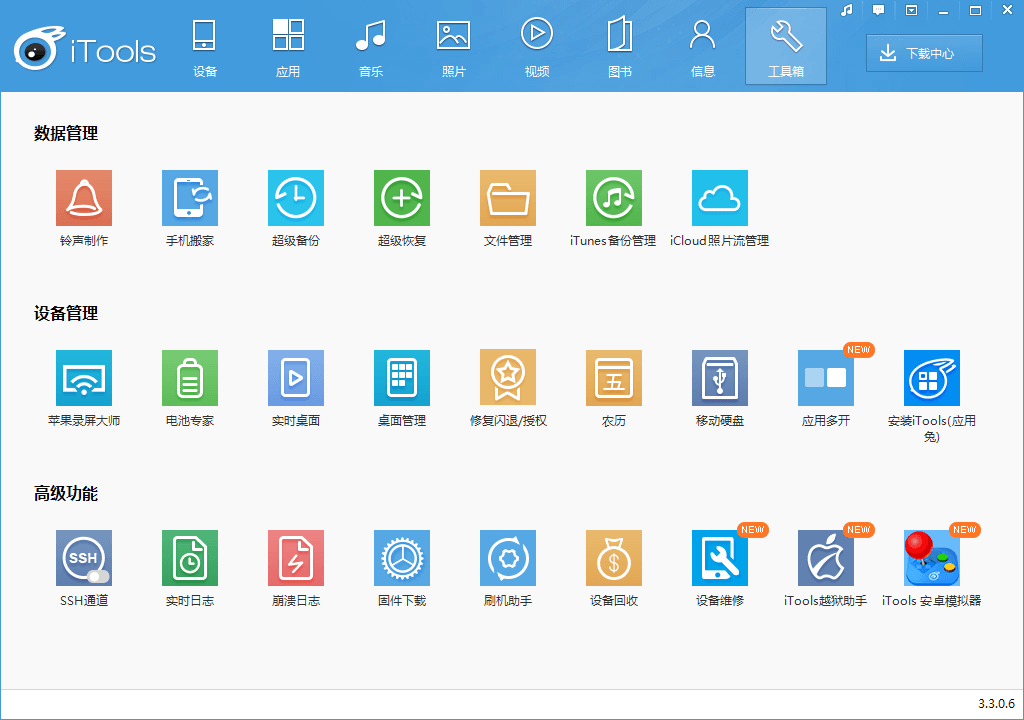
Task: Launch iTools 安卓模拟器 Android emulator
Action: (932, 558)
